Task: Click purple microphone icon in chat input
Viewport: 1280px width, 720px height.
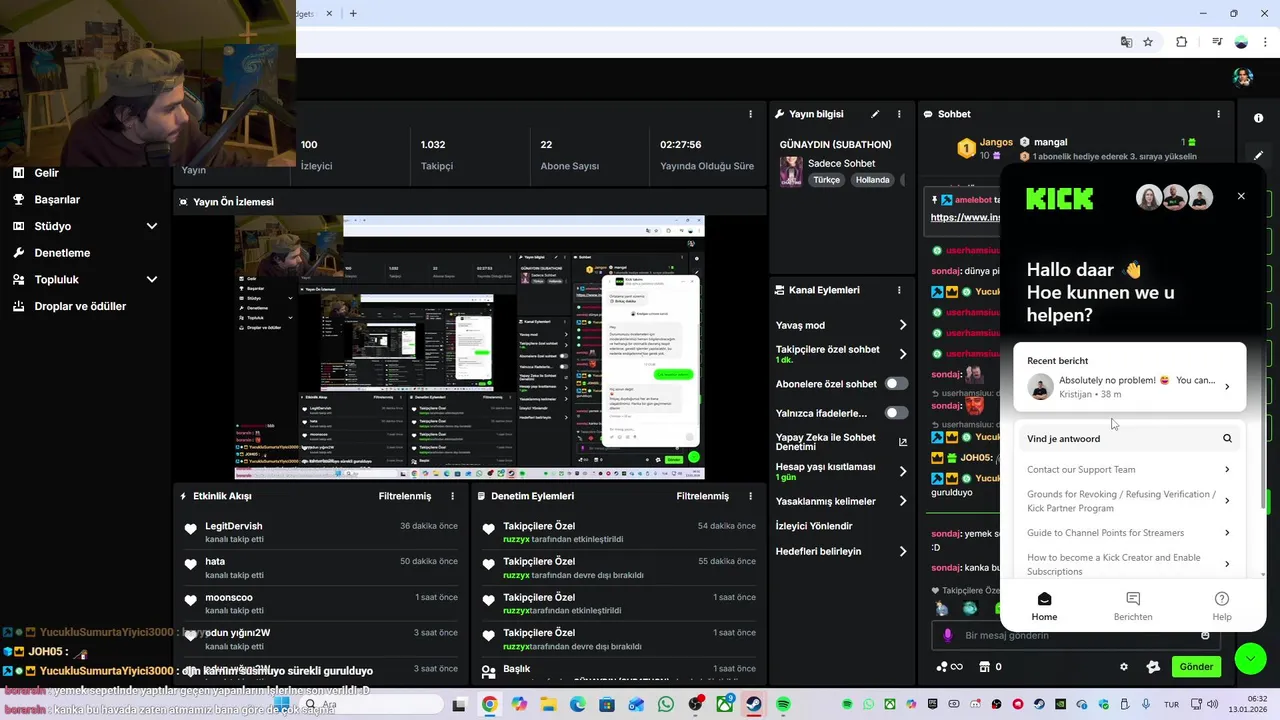Action: coord(948,635)
